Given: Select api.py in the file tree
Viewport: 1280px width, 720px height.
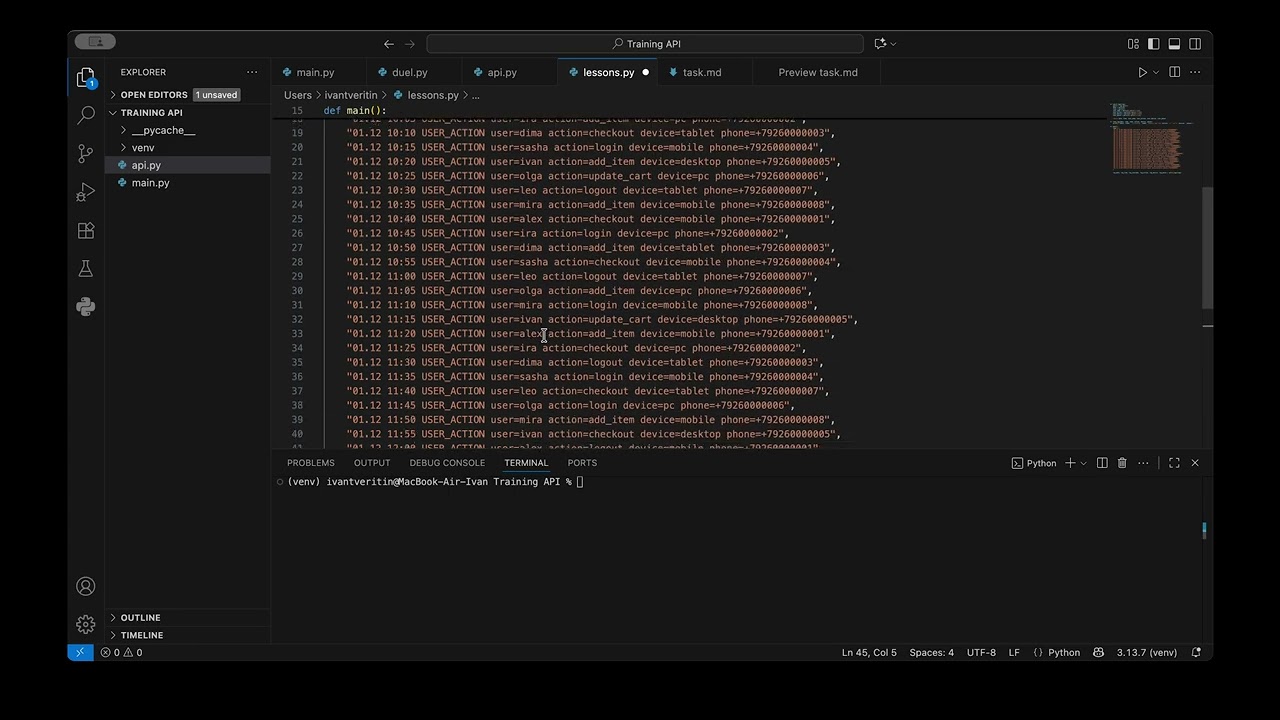Looking at the screenshot, I should 187,165.
